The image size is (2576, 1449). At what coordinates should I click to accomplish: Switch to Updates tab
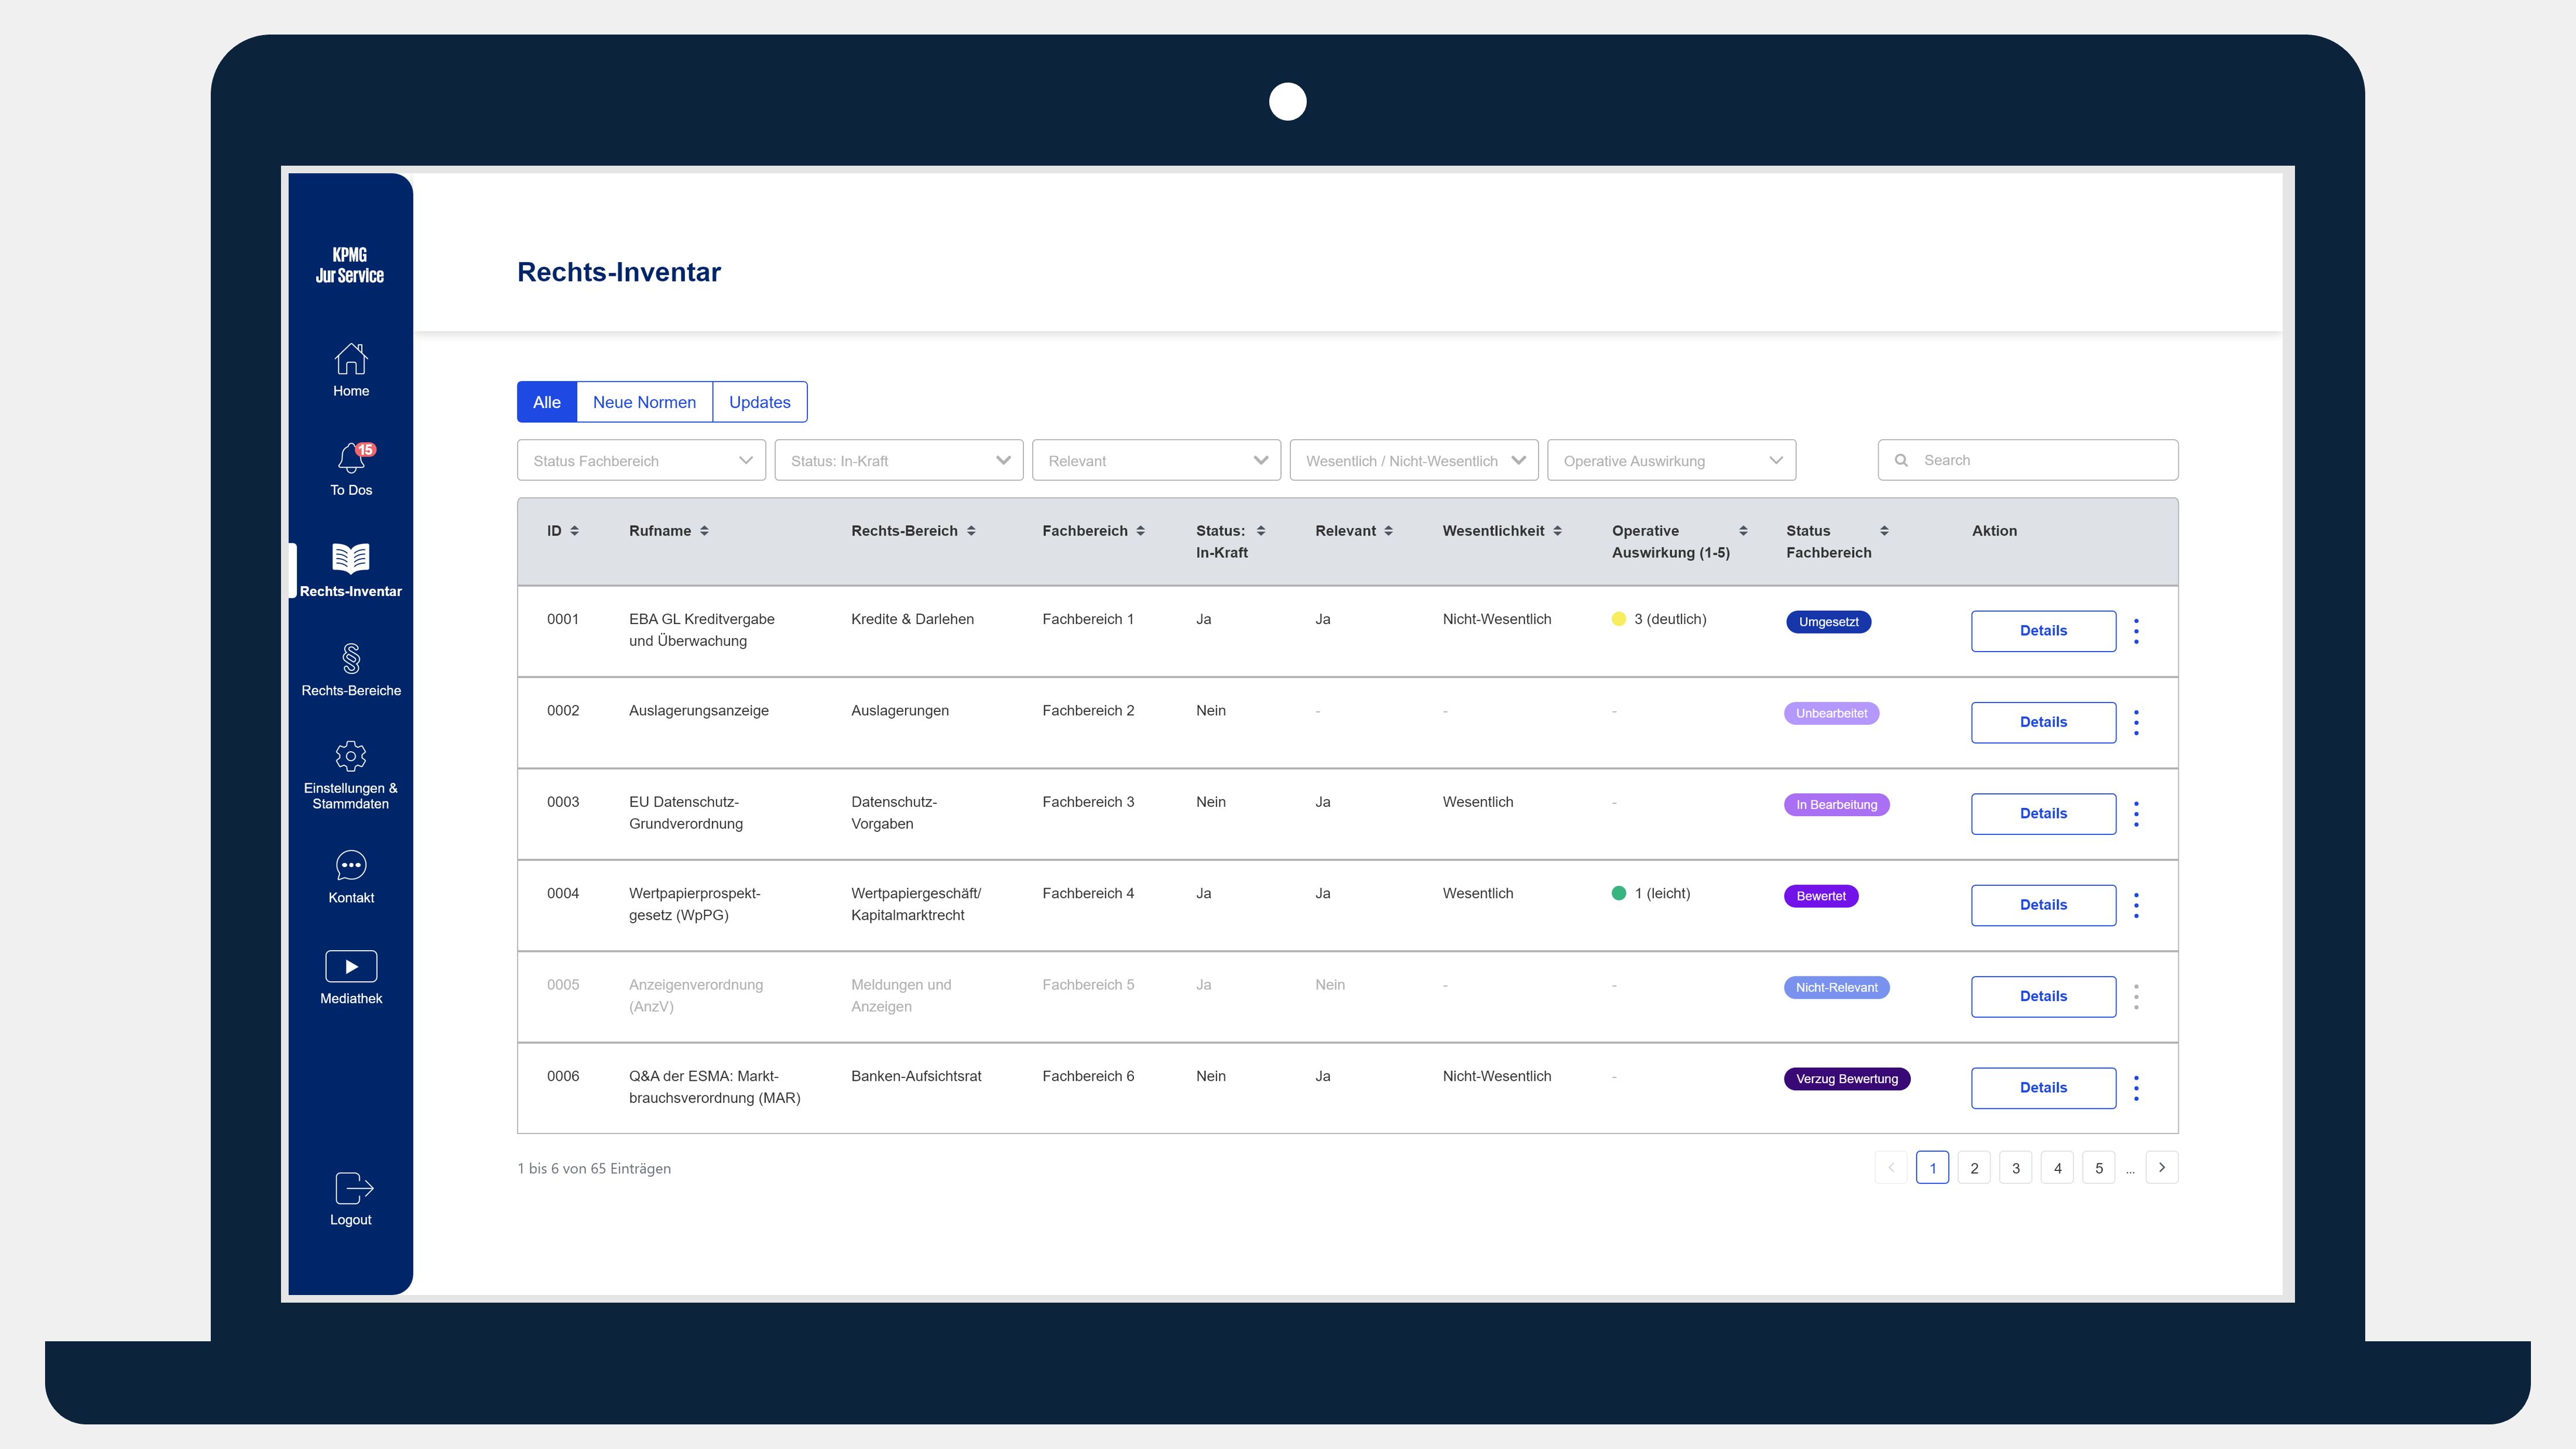coord(759,402)
